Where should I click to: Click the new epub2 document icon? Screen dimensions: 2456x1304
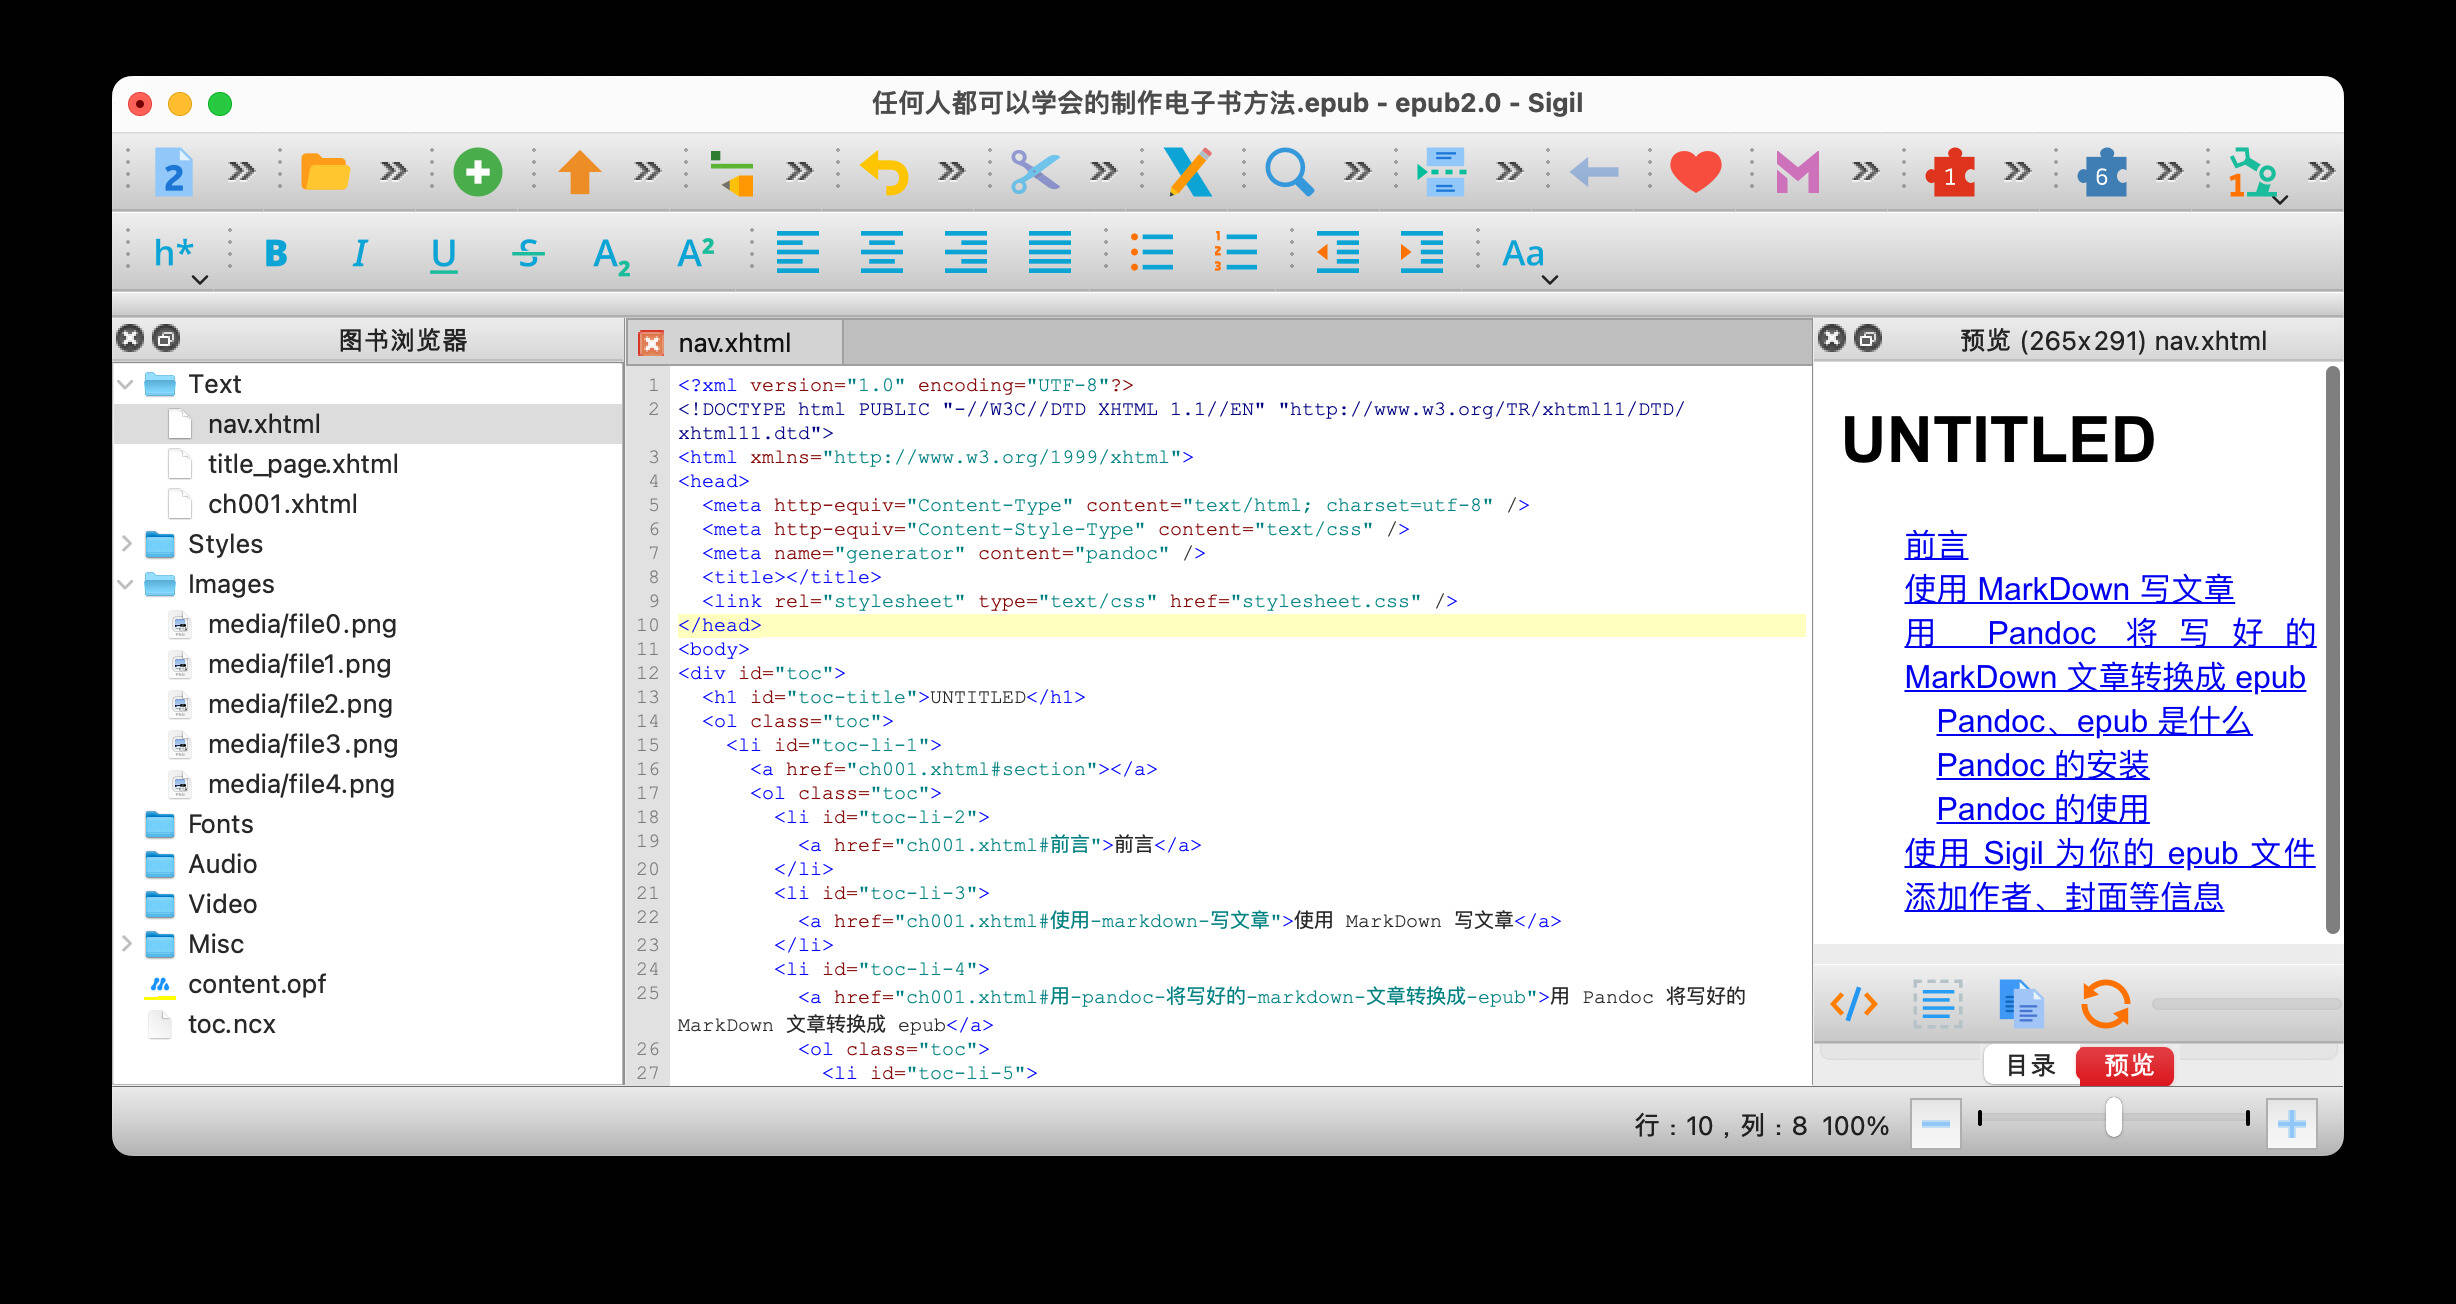174,172
